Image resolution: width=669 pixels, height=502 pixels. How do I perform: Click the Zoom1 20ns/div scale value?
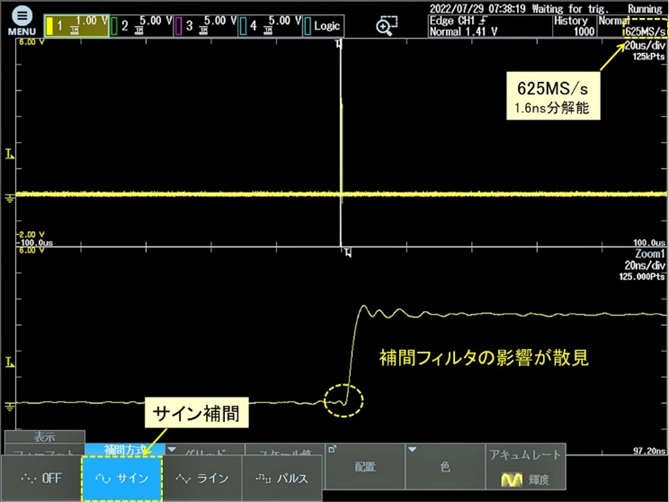coord(645,265)
